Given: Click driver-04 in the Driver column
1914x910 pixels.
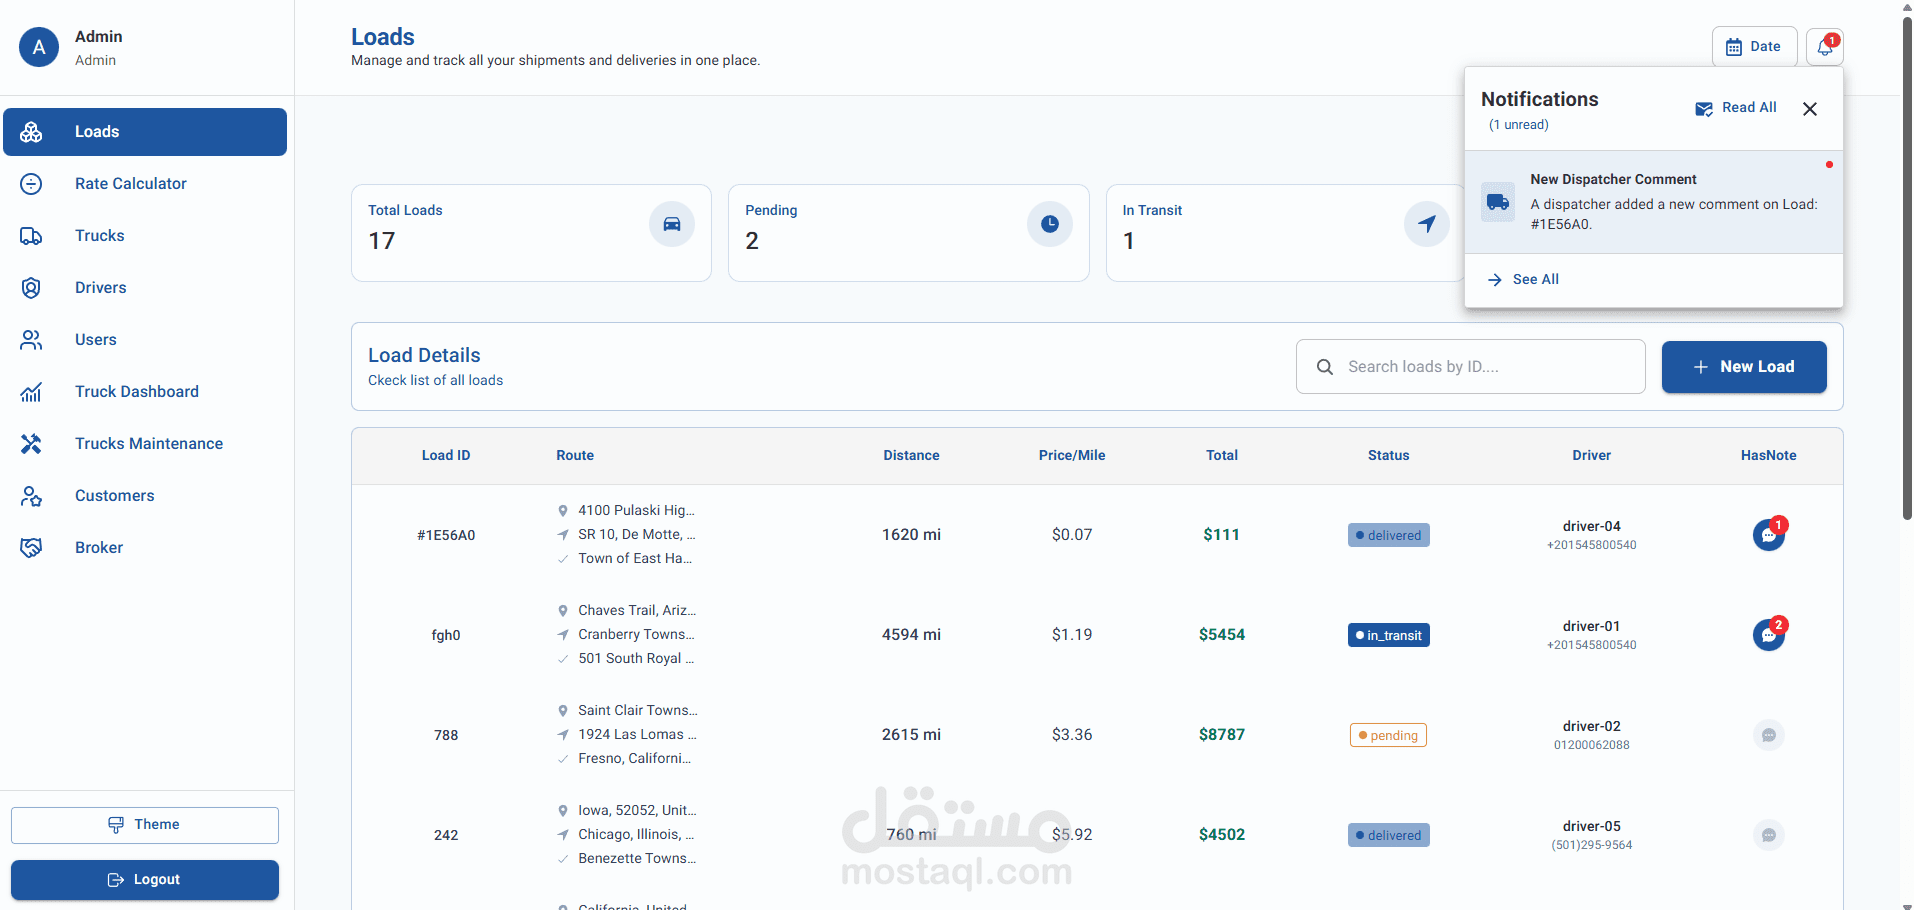Looking at the screenshot, I should [1592, 527].
